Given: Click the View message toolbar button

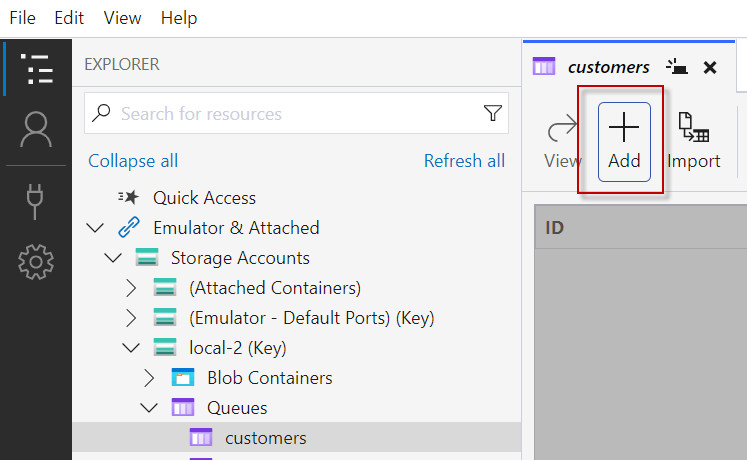Looking at the screenshot, I should pos(563,141).
